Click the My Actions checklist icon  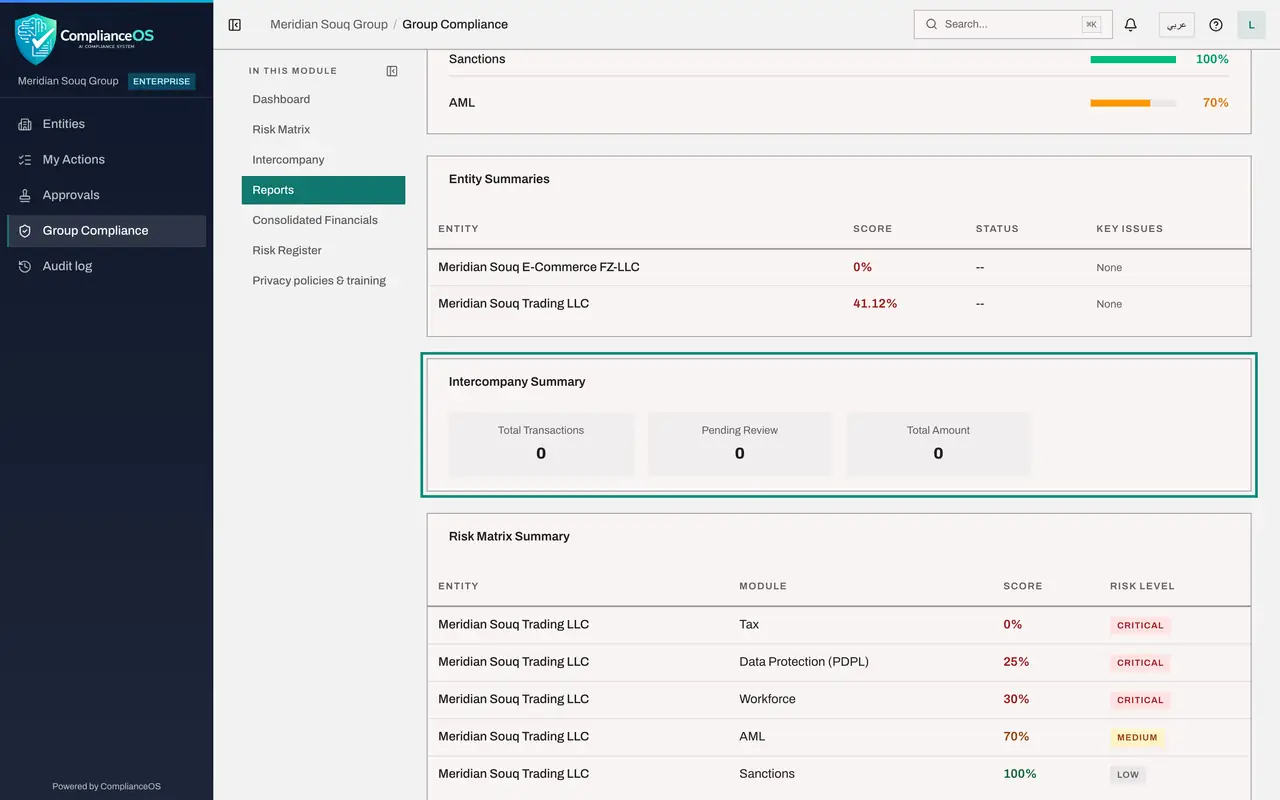tap(25, 160)
